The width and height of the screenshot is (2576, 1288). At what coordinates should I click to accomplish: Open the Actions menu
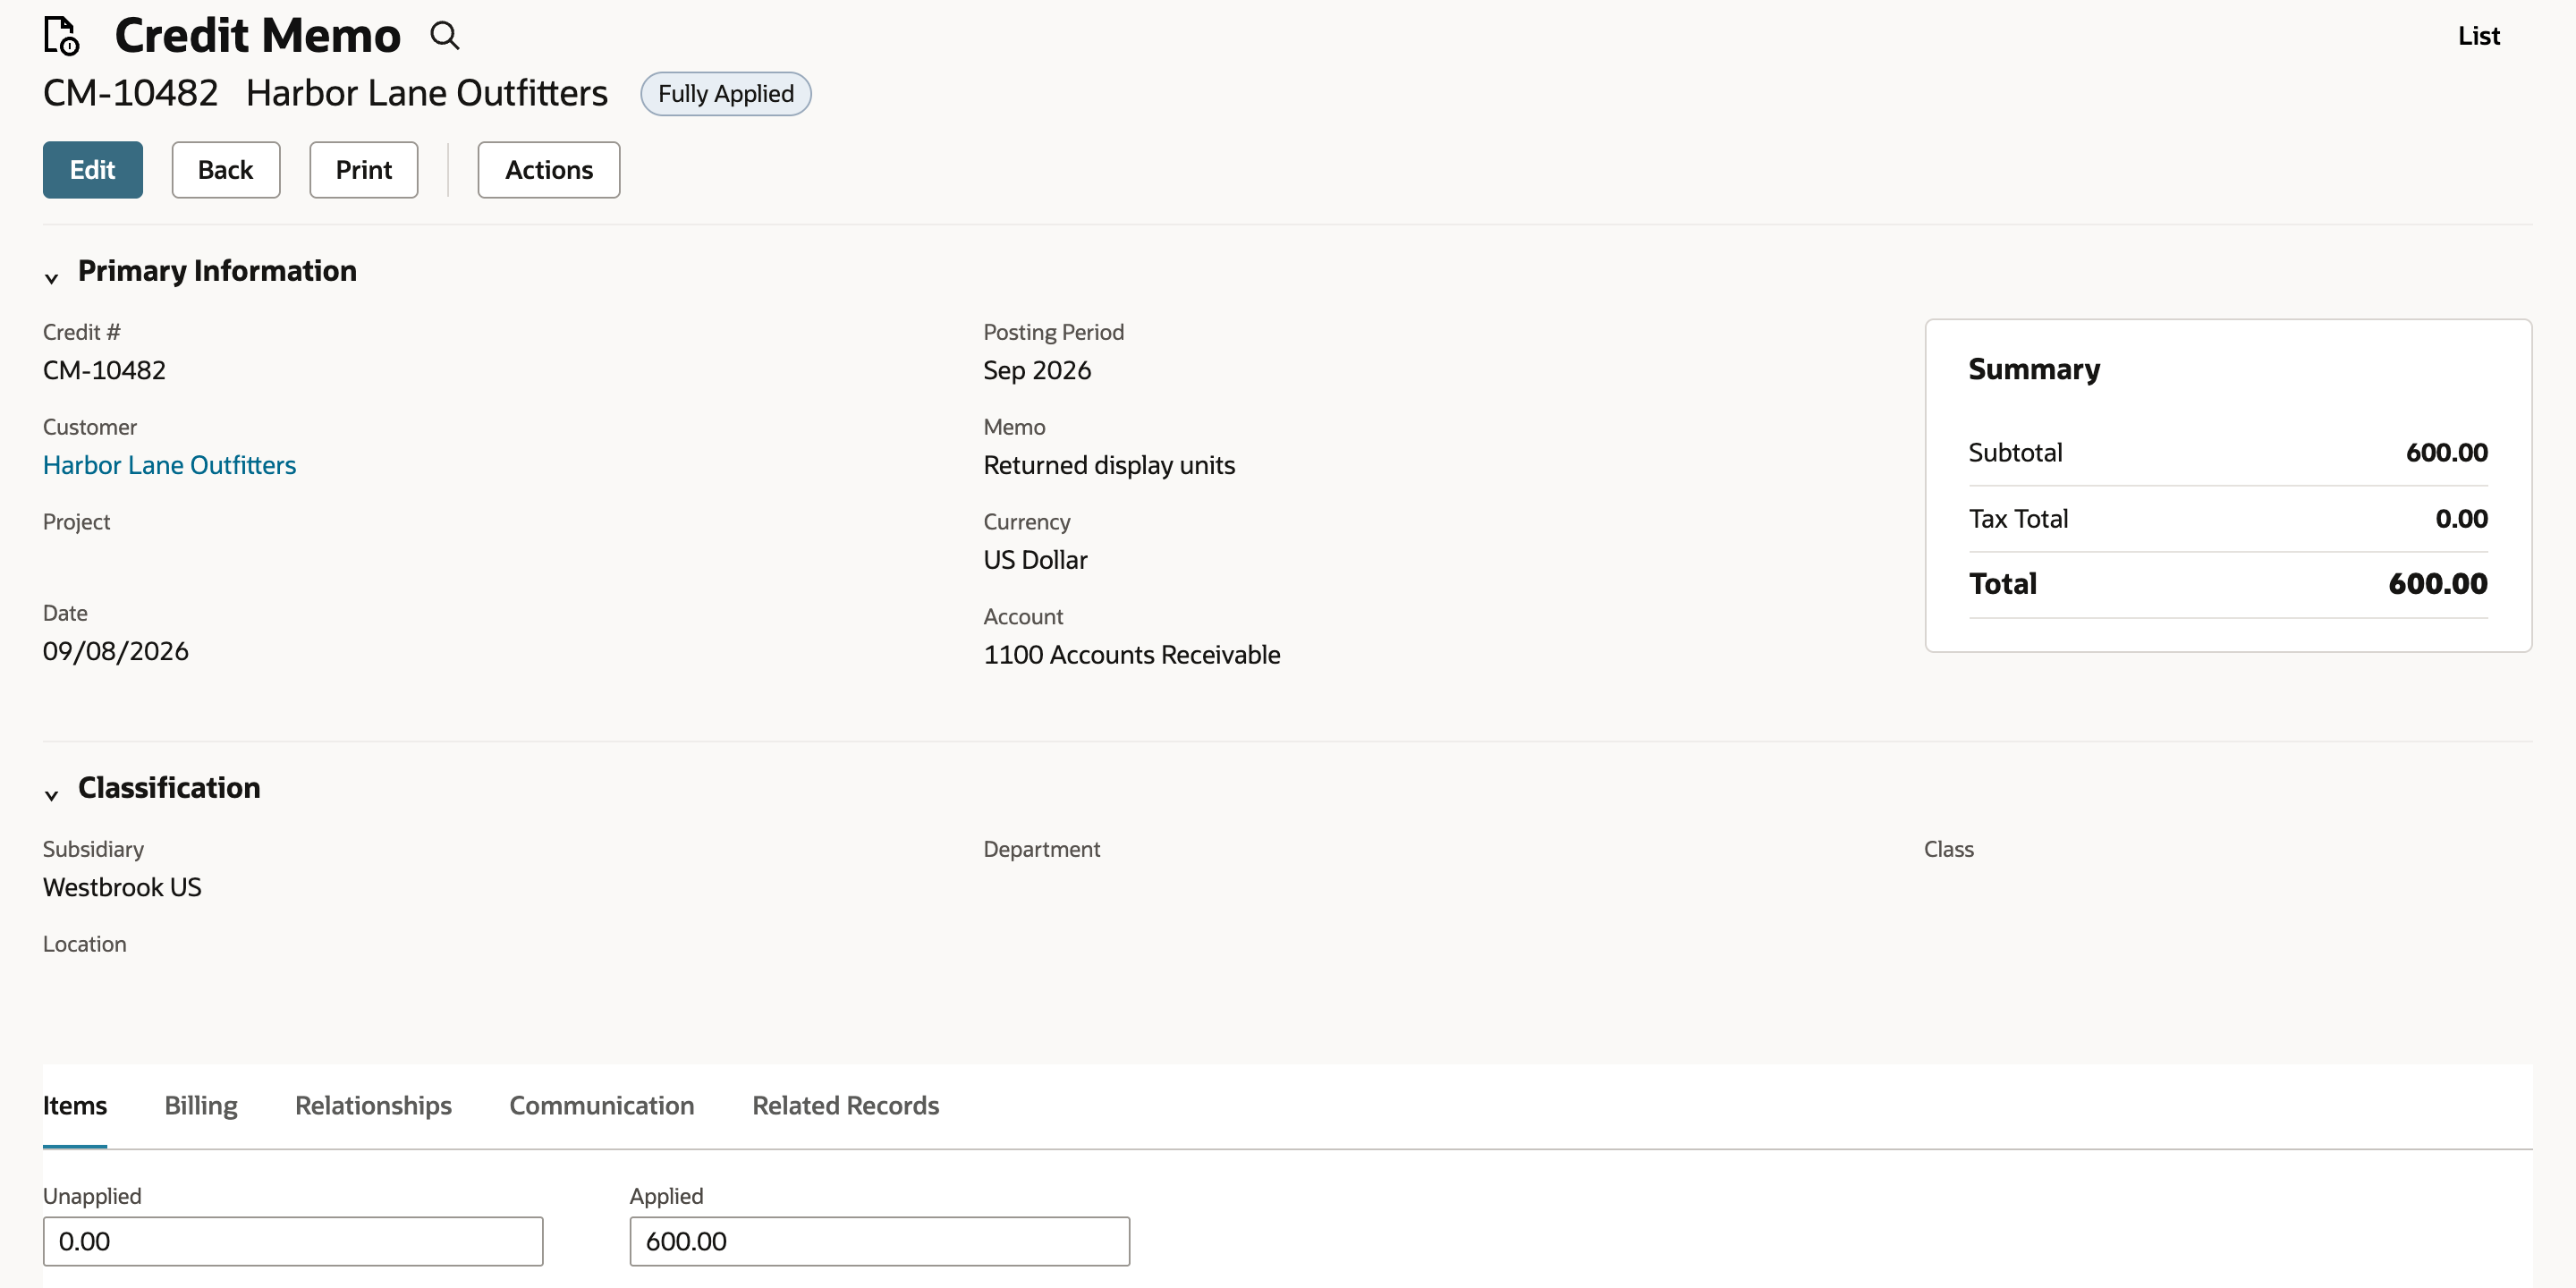tap(549, 170)
